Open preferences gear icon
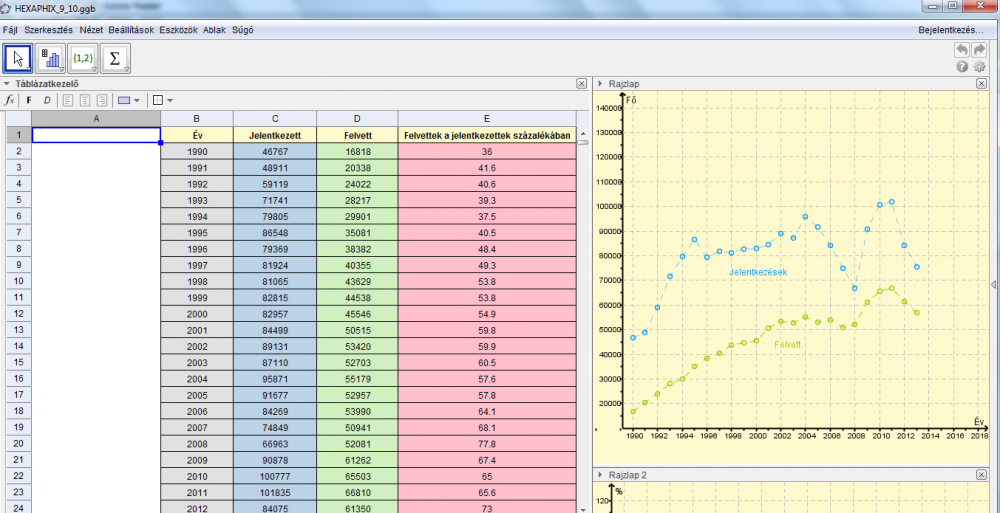Image resolution: width=1000 pixels, height=513 pixels. pos(979,66)
